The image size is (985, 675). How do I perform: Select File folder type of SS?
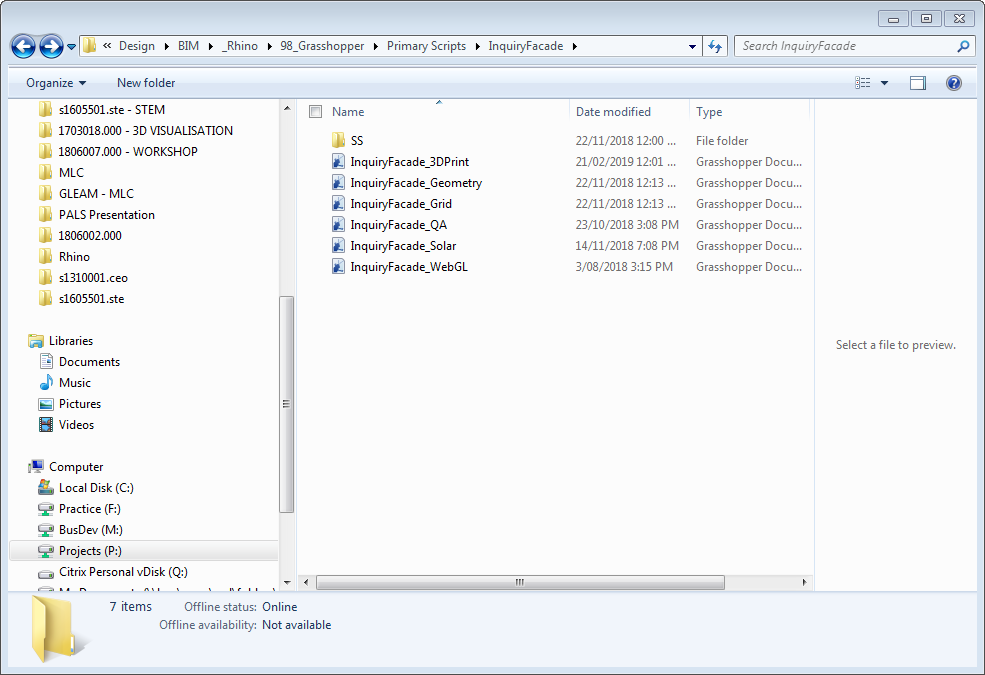click(x=722, y=141)
